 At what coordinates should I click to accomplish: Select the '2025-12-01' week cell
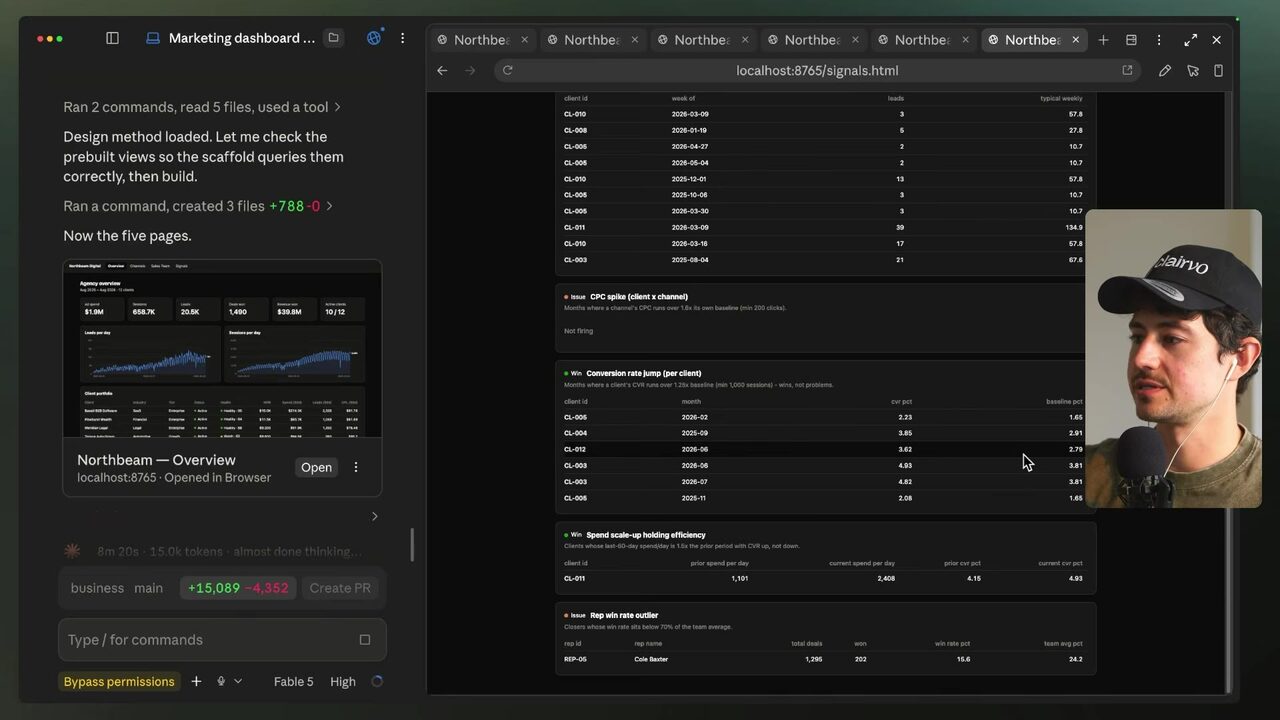pyautogui.click(x=689, y=179)
